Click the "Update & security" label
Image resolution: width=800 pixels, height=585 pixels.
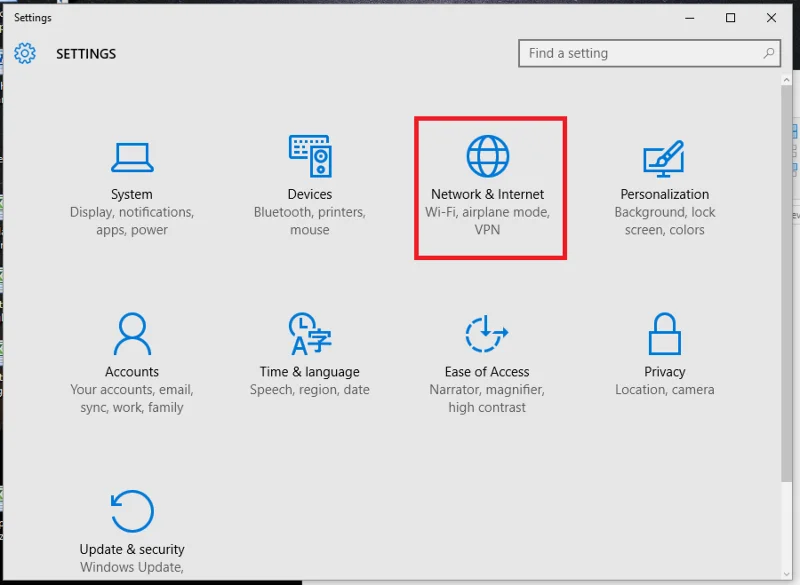[x=132, y=549]
